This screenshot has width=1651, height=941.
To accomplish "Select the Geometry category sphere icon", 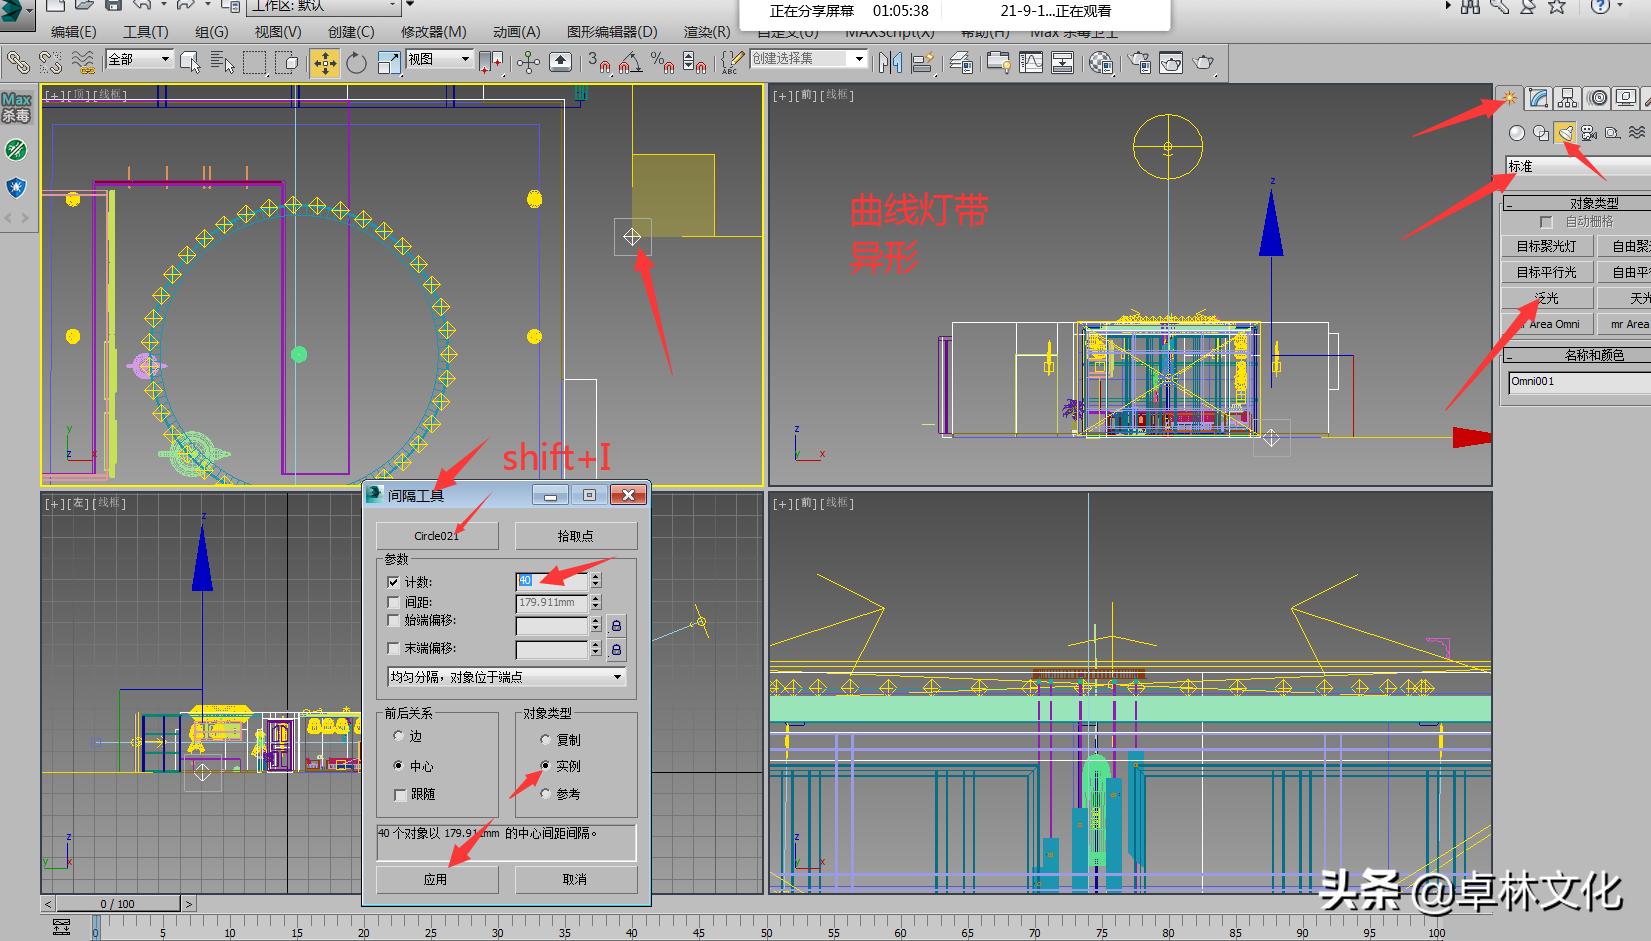I will coord(1517,133).
